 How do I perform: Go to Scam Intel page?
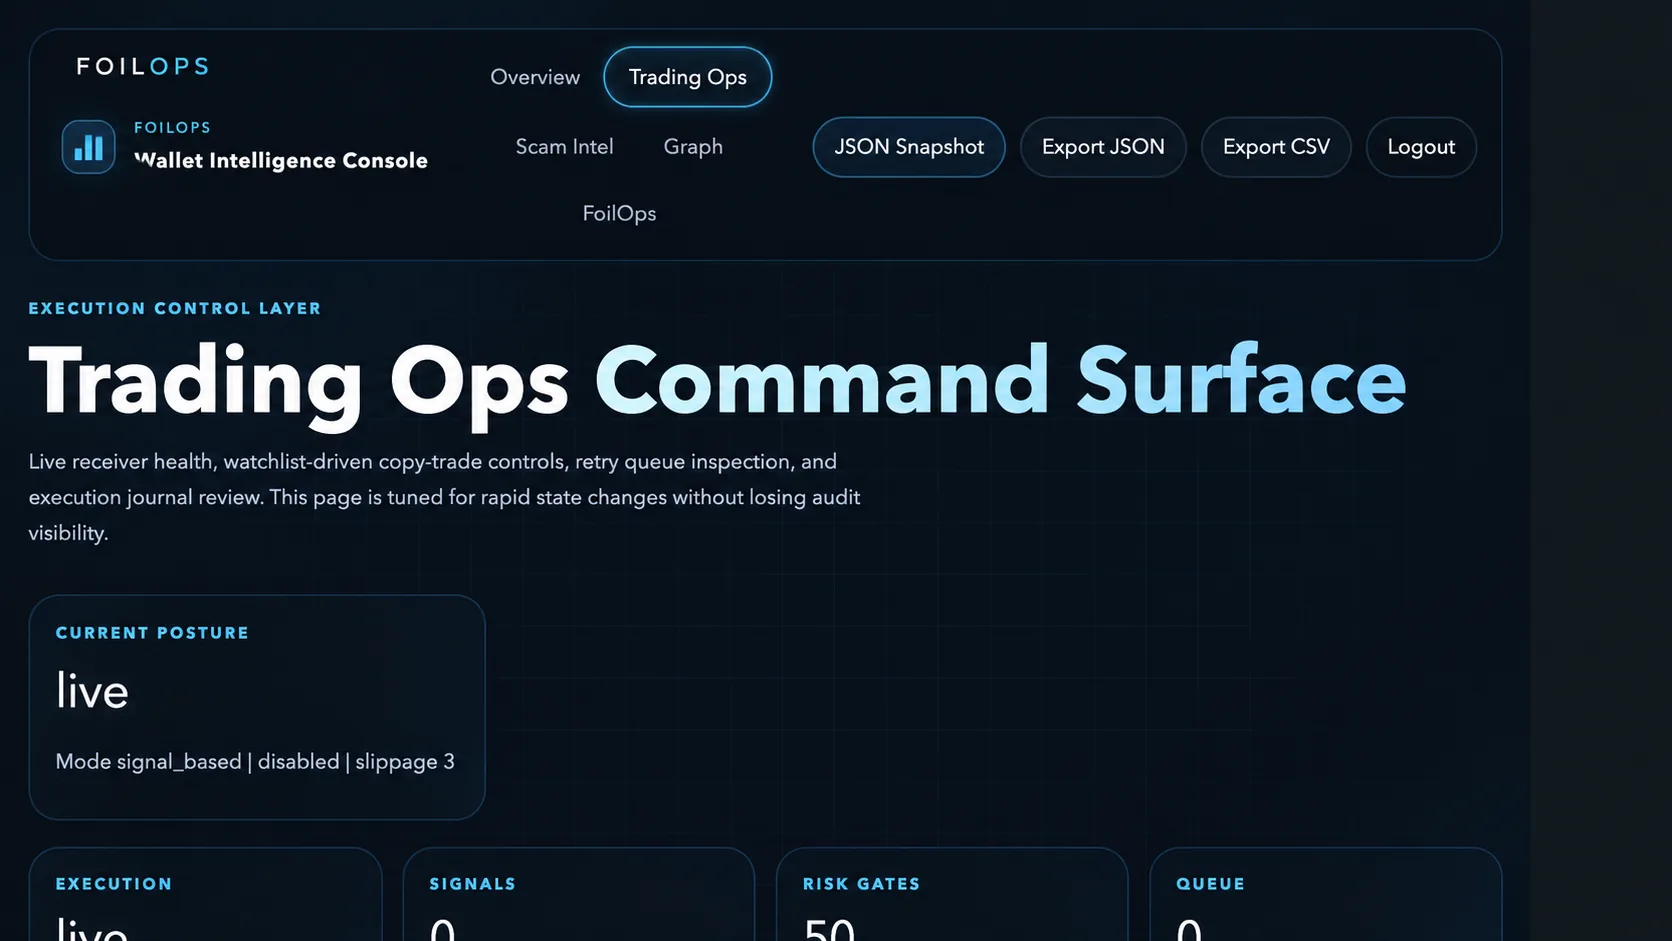564,147
